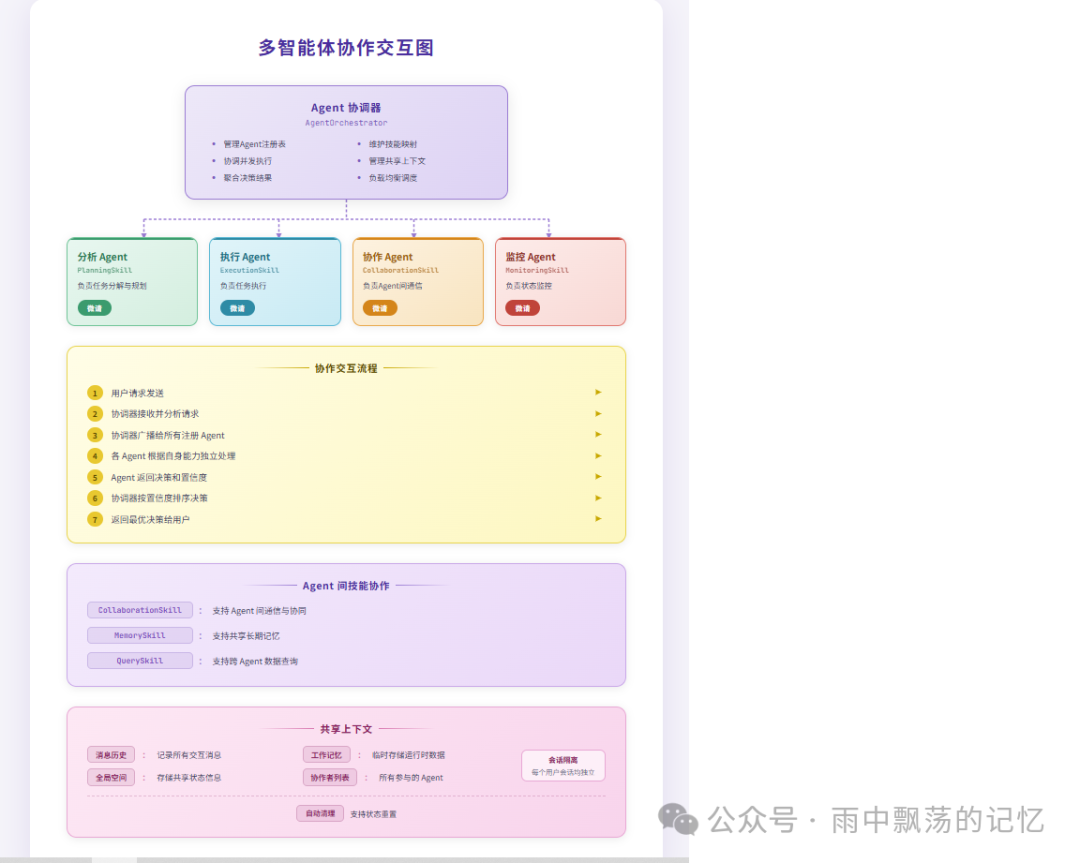Expand step 6 协调器按置信度排序决策 arrow
Image resolution: width=1080 pixels, height=863 pixels.
pos(598,497)
